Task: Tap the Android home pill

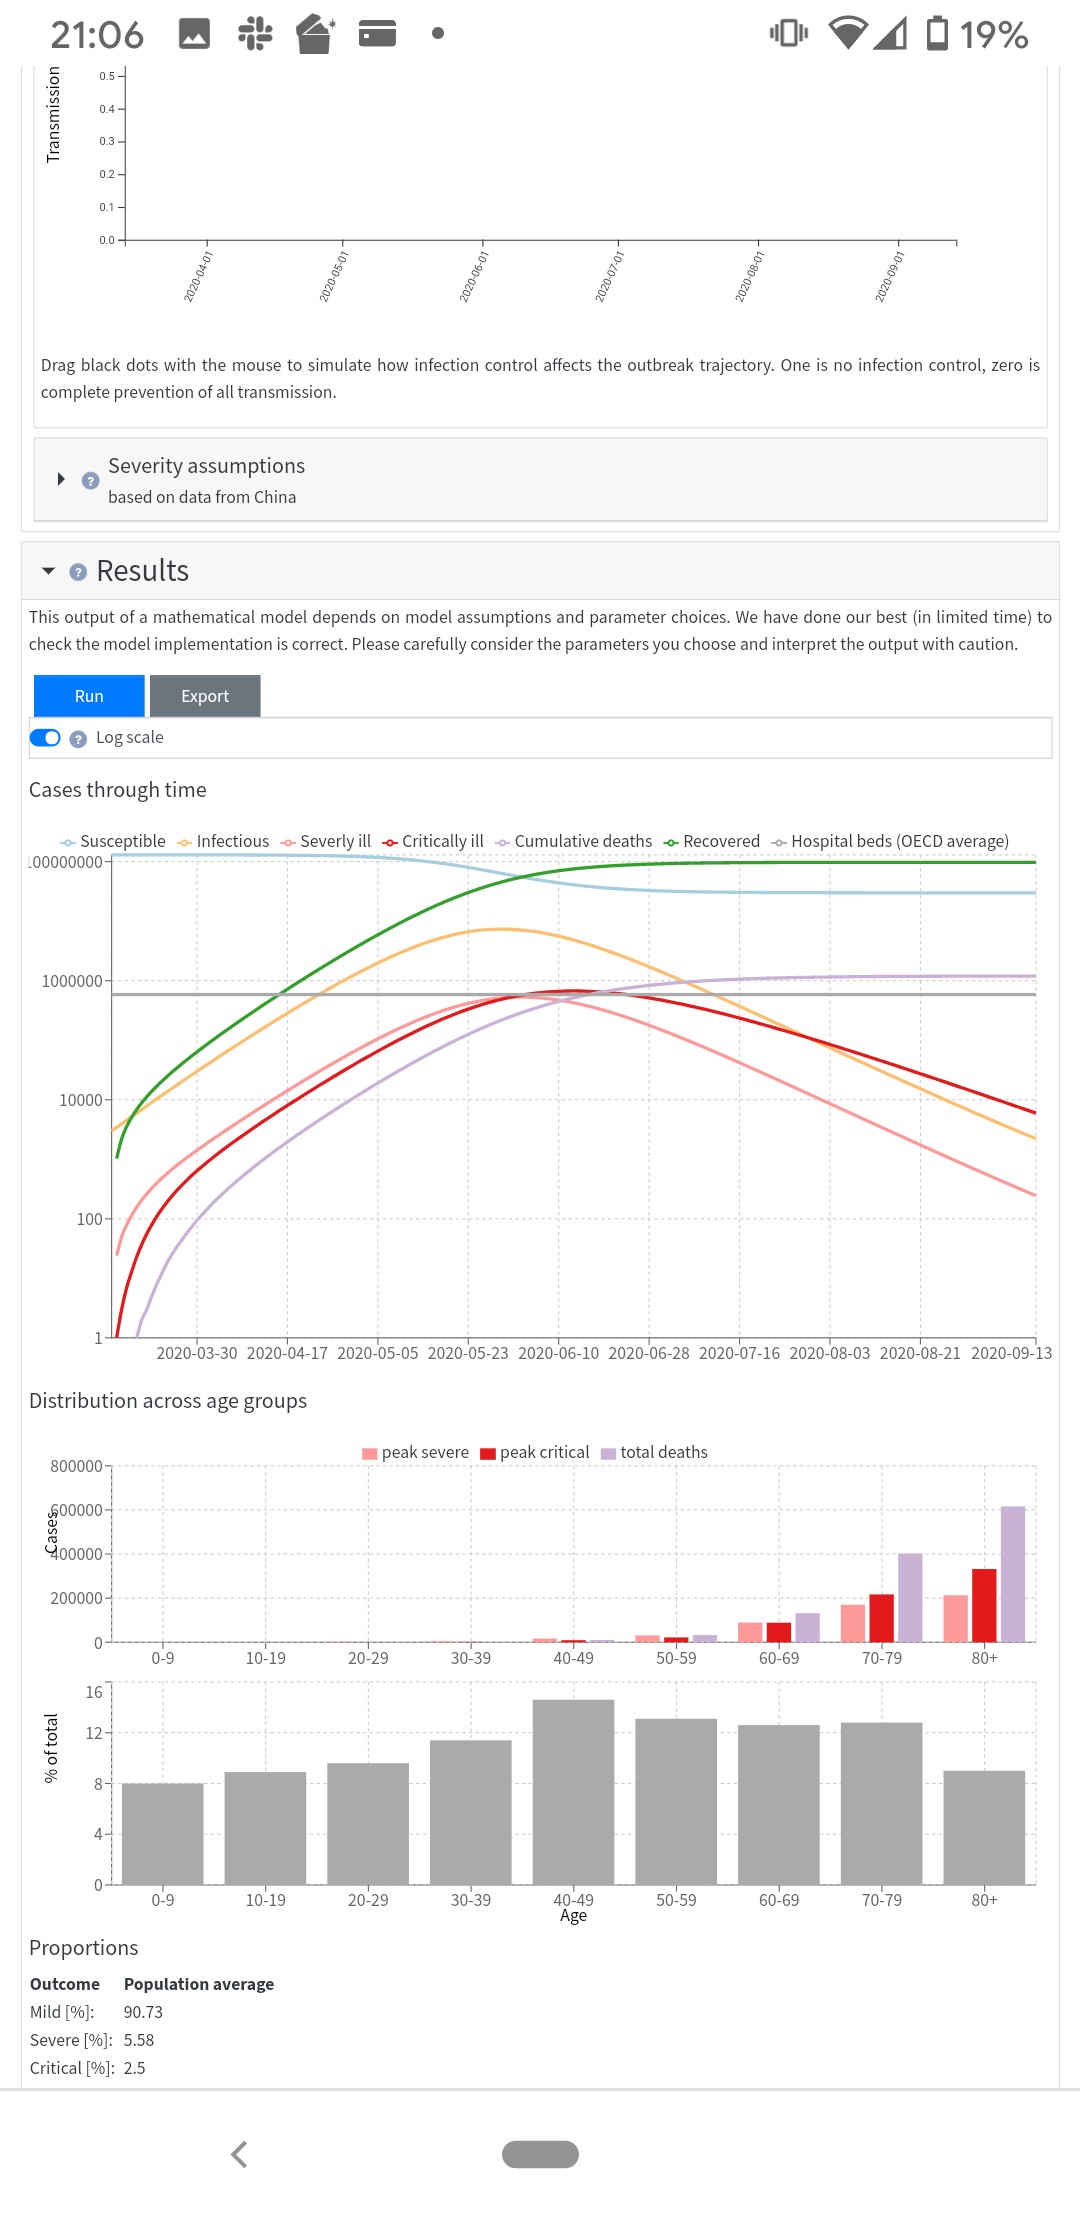Action: click(x=540, y=2154)
